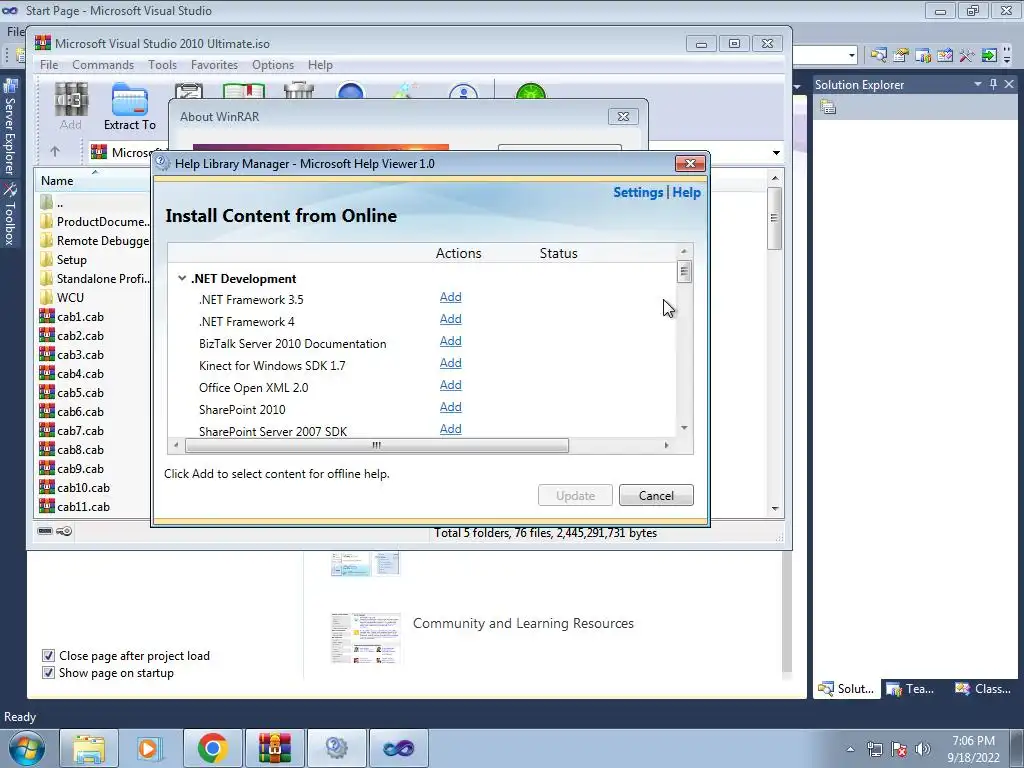Viewport: 1024px width, 768px height.
Task: Open the WinRAR Tools menu
Action: (x=162, y=65)
